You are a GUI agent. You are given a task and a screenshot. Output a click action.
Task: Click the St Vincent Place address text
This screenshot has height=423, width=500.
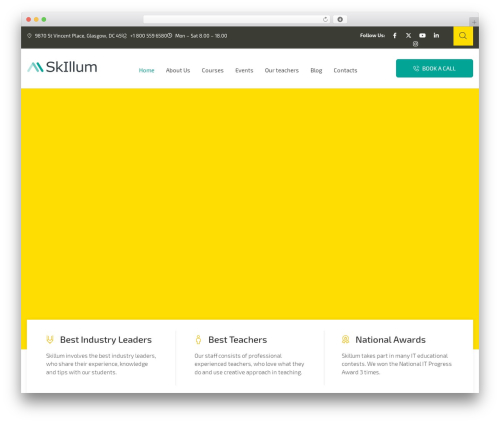point(79,36)
